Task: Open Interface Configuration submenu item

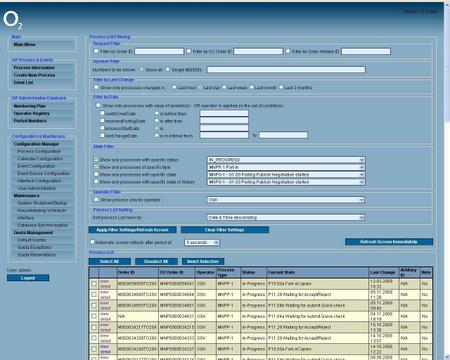Action: click(39, 181)
